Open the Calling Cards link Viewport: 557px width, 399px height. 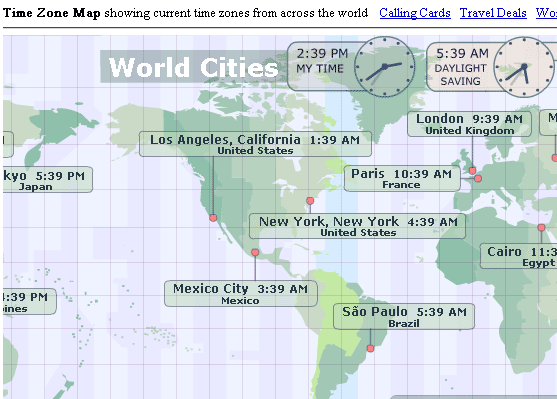point(415,13)
